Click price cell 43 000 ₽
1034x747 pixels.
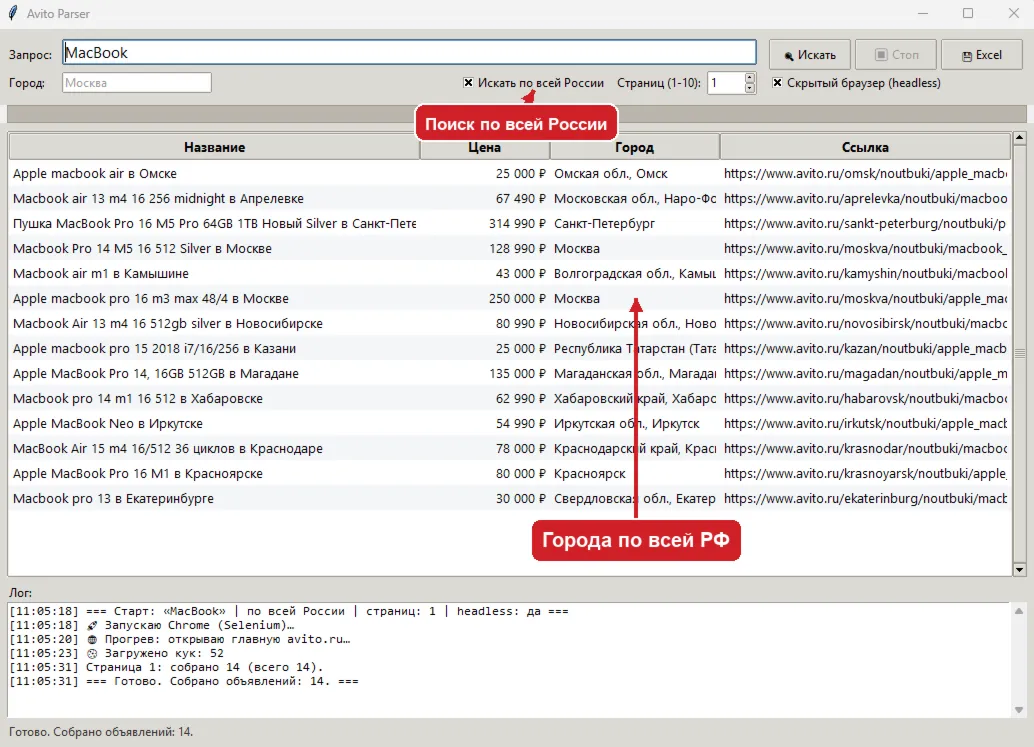tap(520, 274)
